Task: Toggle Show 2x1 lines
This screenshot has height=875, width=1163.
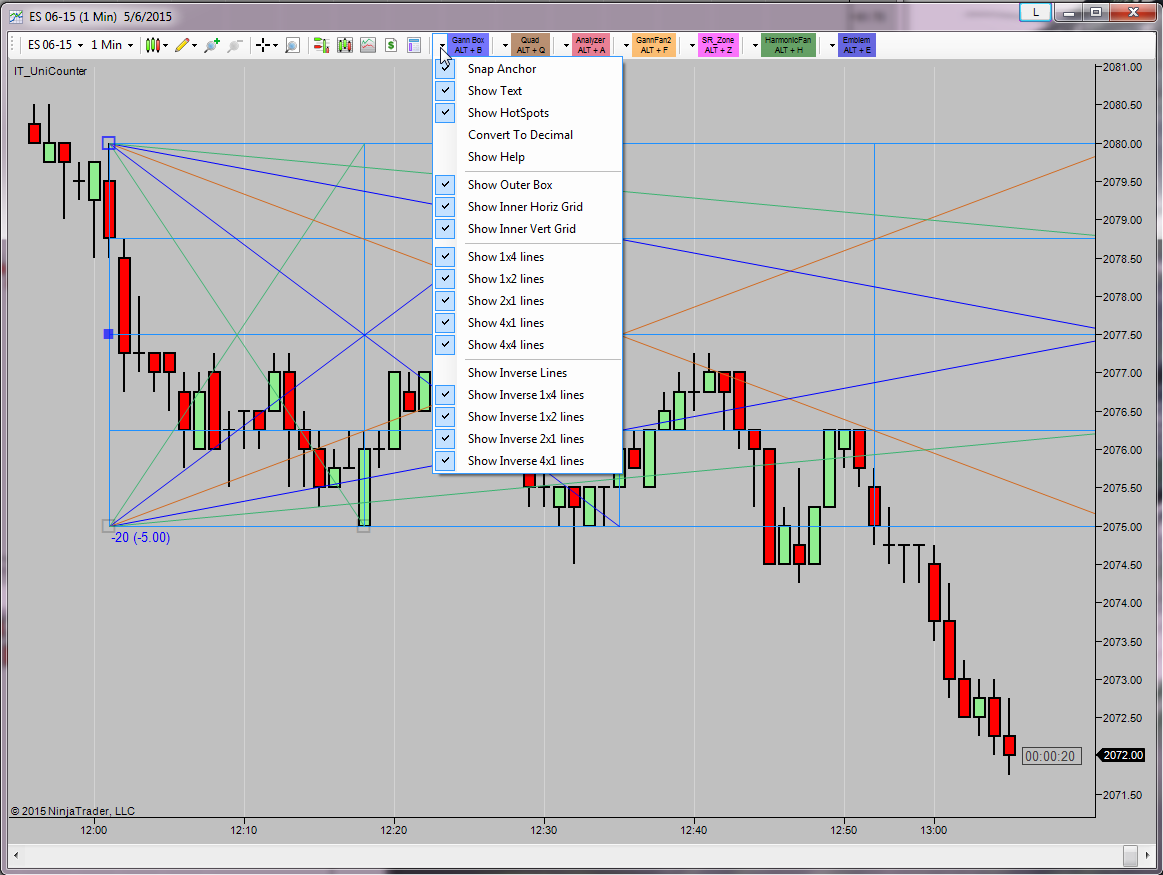Action: [527, 301]
